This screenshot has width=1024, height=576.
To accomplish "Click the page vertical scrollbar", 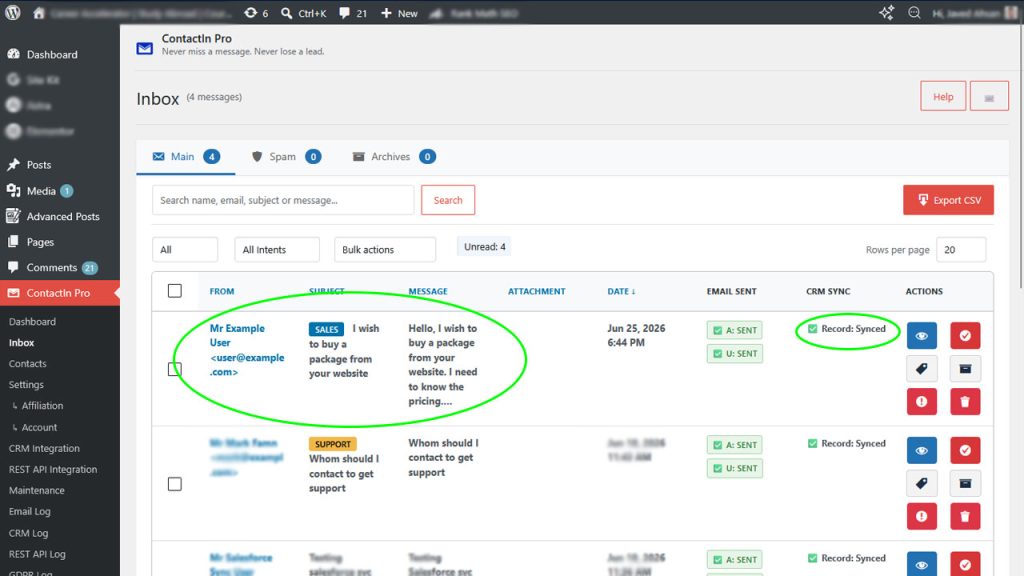I will 1020,157.
